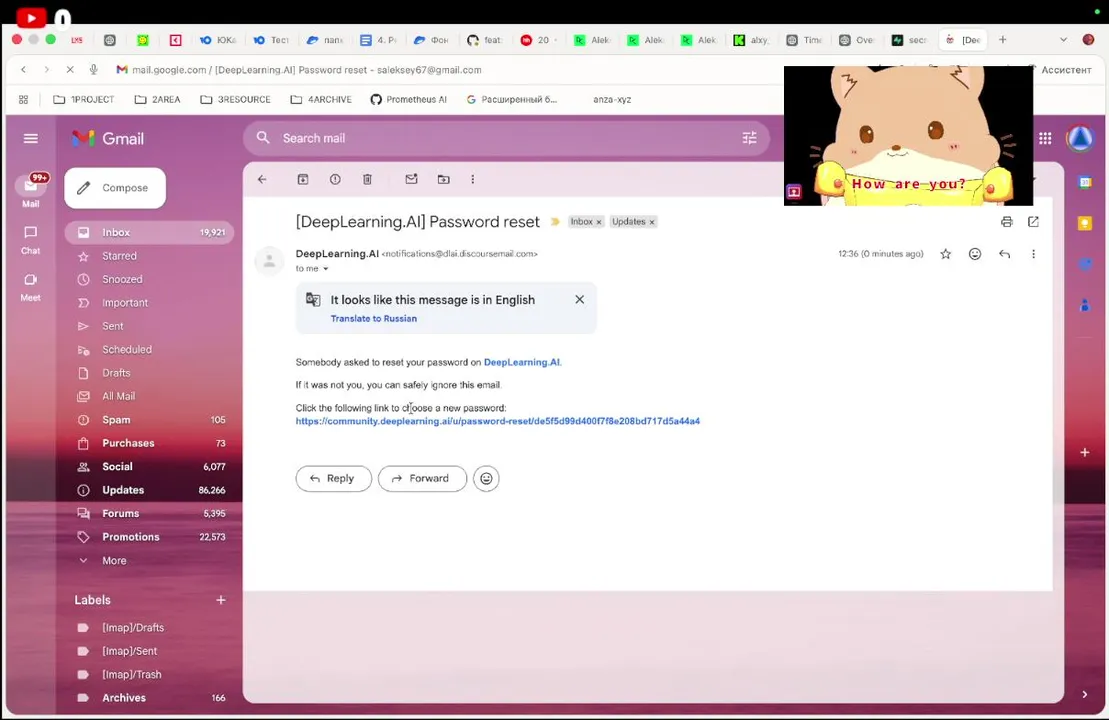Open the Google account avatar
The image size is (1109, 720).
[1079, 139]
